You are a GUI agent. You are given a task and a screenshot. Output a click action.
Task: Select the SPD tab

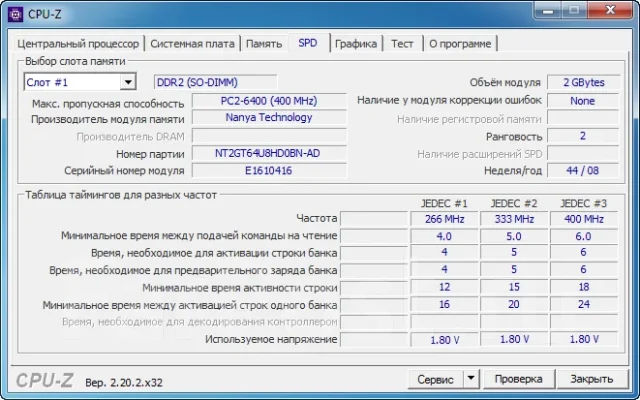click(x=308, y=43)
